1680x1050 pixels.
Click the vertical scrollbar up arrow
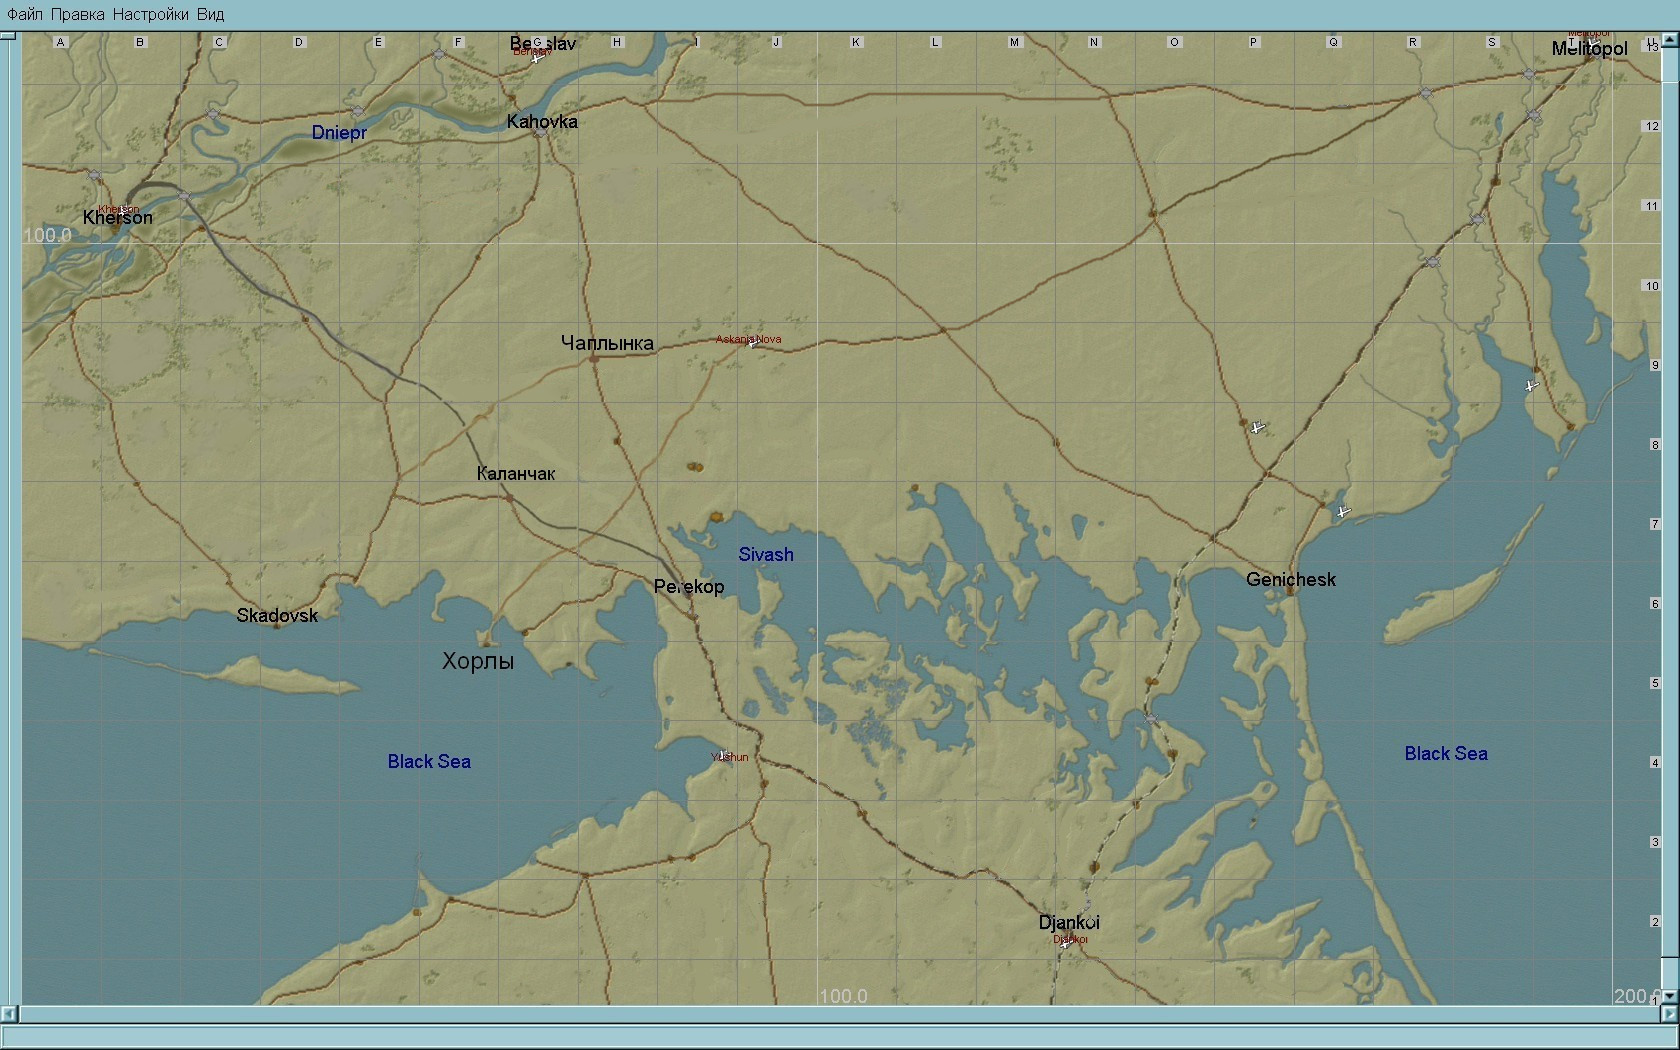tap(1671, 40)
